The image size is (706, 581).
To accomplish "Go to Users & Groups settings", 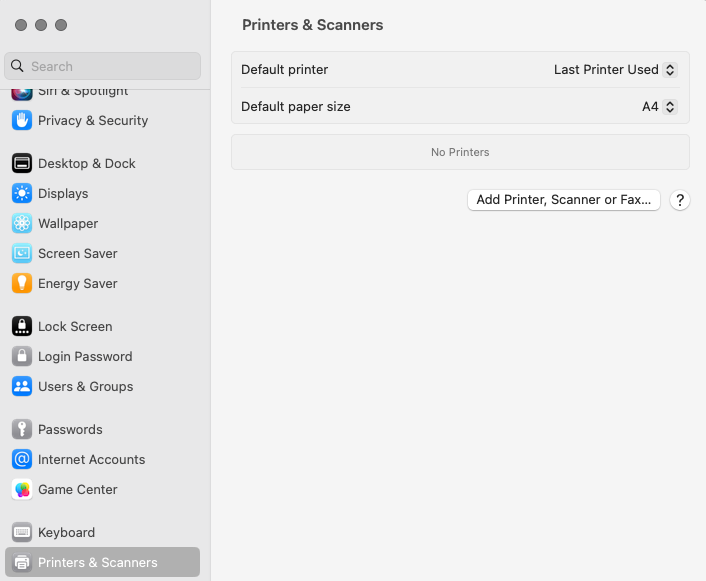I will (85, 386).
